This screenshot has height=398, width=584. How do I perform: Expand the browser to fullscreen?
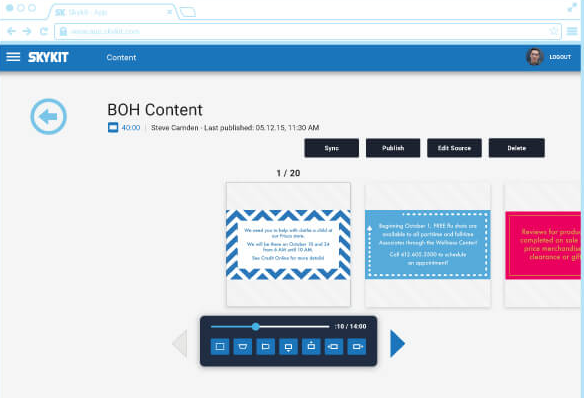[x=572, y=8]
